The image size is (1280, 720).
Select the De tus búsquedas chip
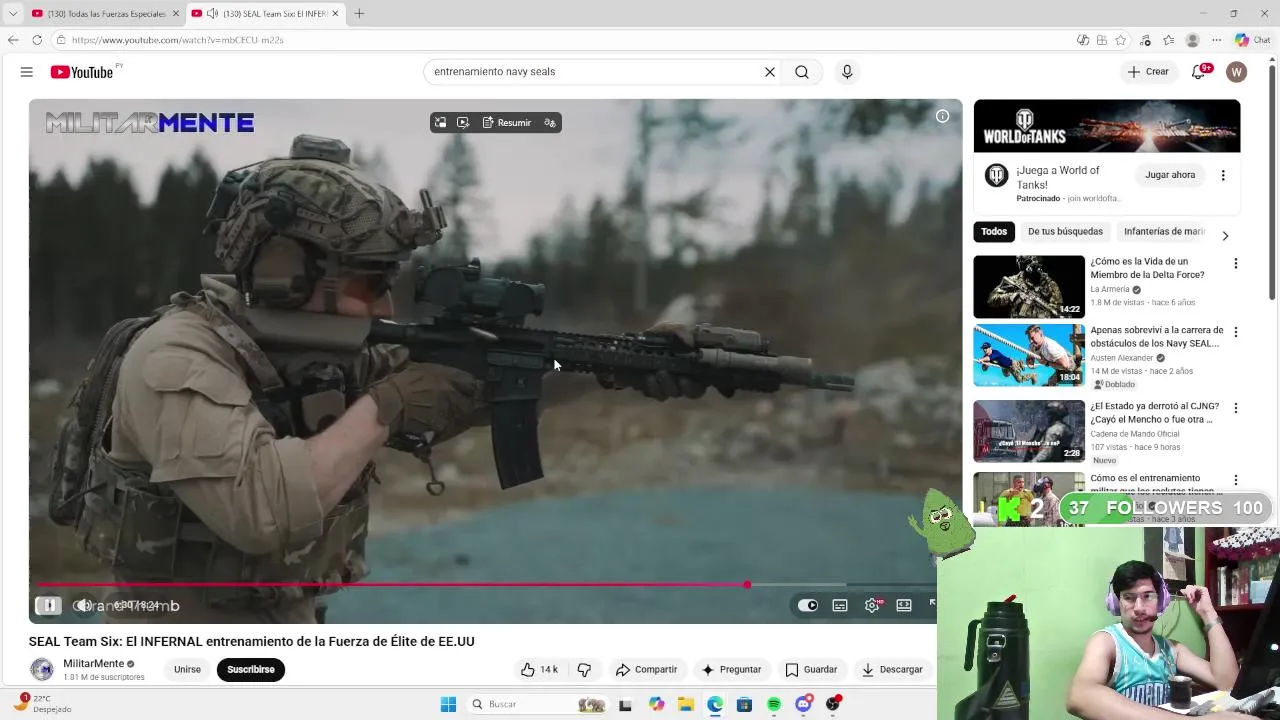click(x=1065, y=232)
